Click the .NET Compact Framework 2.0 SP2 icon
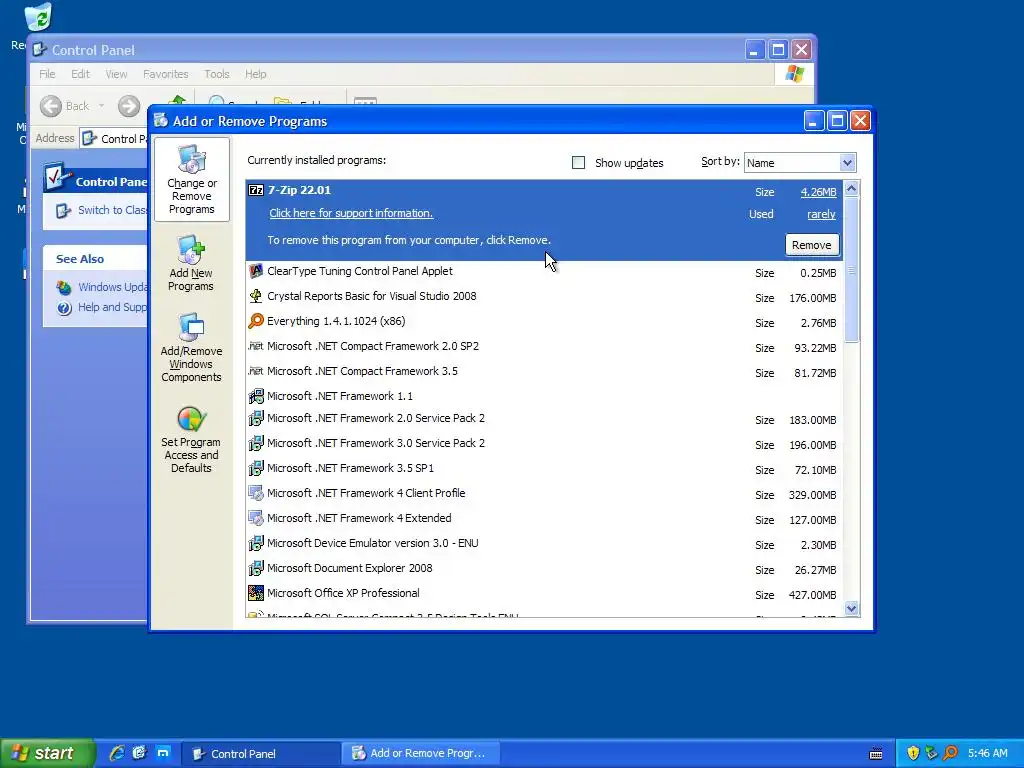The width and height of the screenshot is (1024, 768). click(x=256, y=346)
